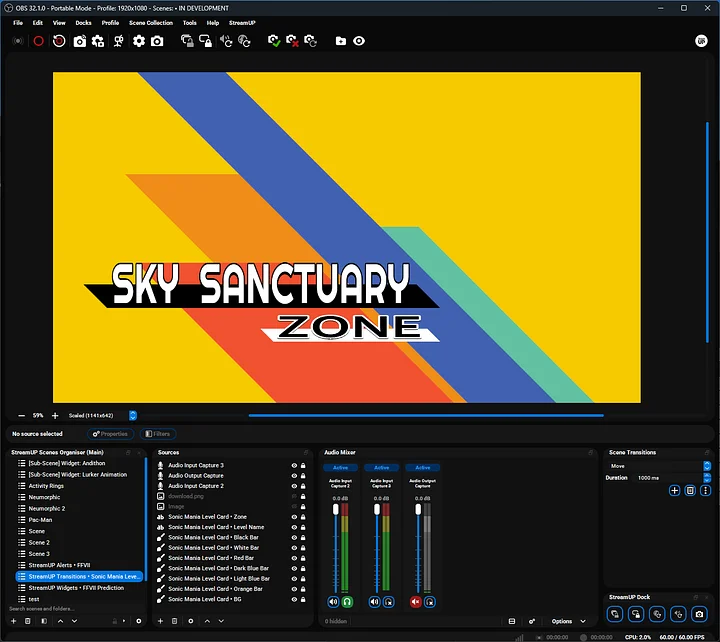Delete the selected source with trash icon
The image size is (720, 642).
pyautogui.click(x=174, y=621)
